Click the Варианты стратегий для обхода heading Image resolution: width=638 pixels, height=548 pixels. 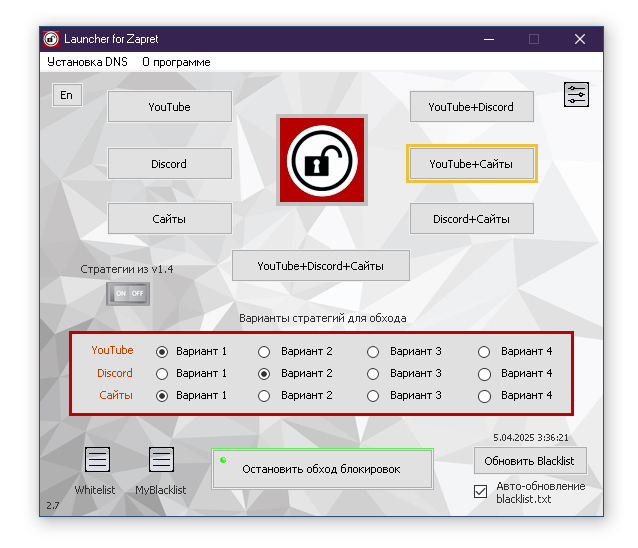323,318
